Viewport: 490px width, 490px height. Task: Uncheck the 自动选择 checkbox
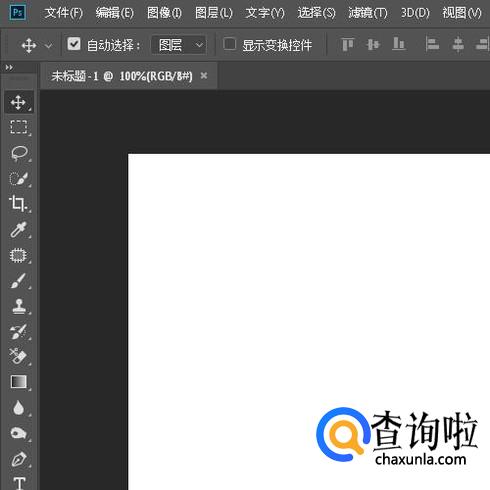74,44
